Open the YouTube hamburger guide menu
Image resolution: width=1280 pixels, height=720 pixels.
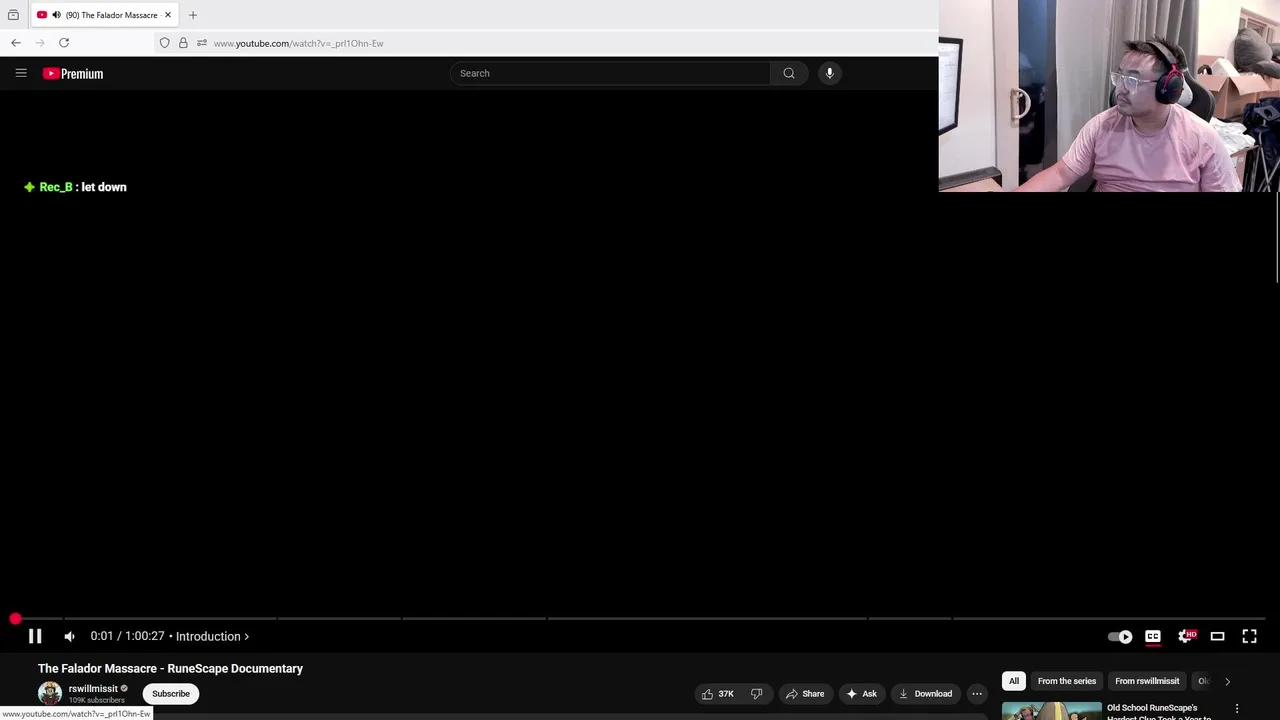[21, 73]
